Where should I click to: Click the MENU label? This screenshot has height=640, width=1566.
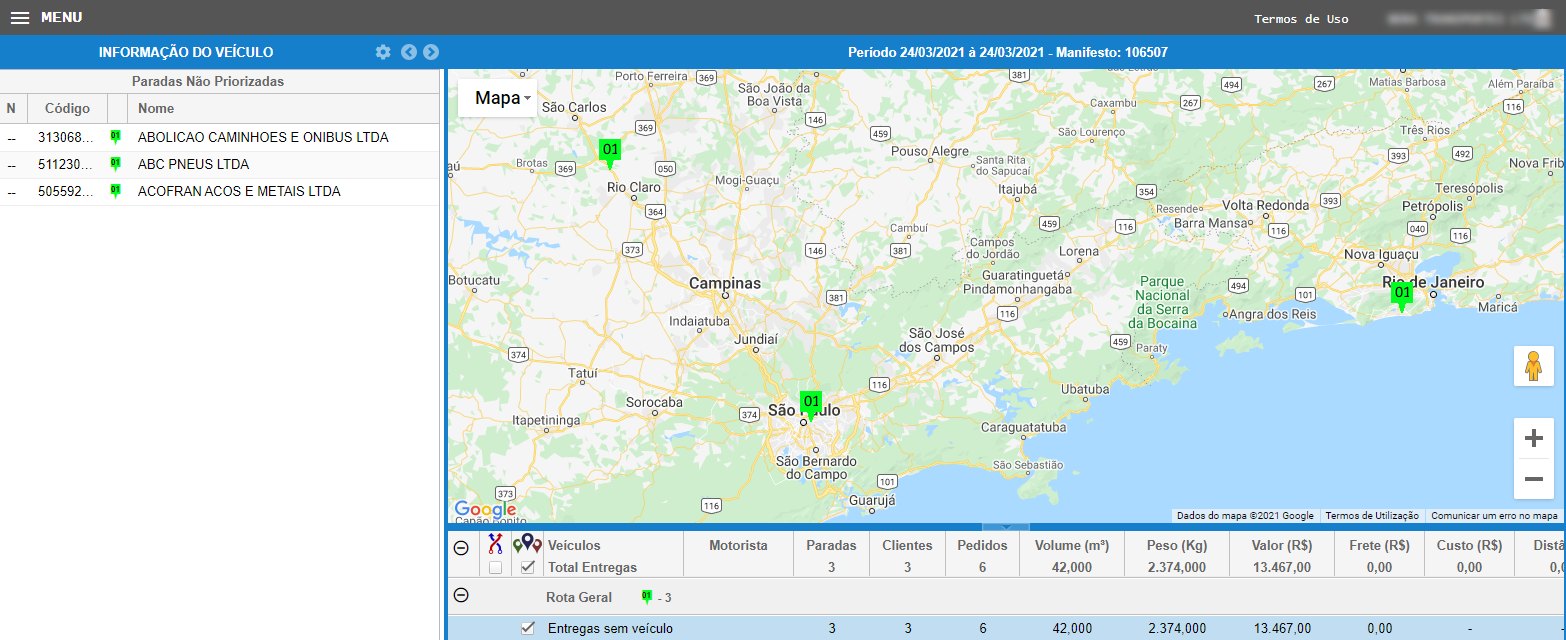point(61,18)
